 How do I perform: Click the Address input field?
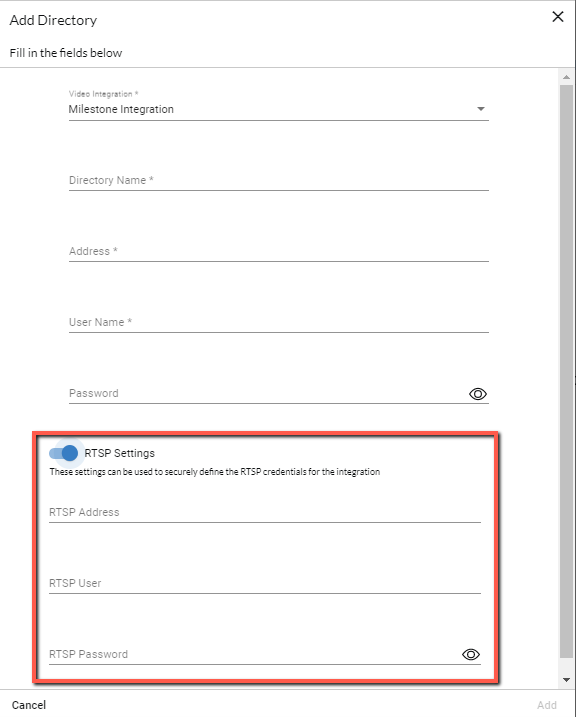point(278,251)
